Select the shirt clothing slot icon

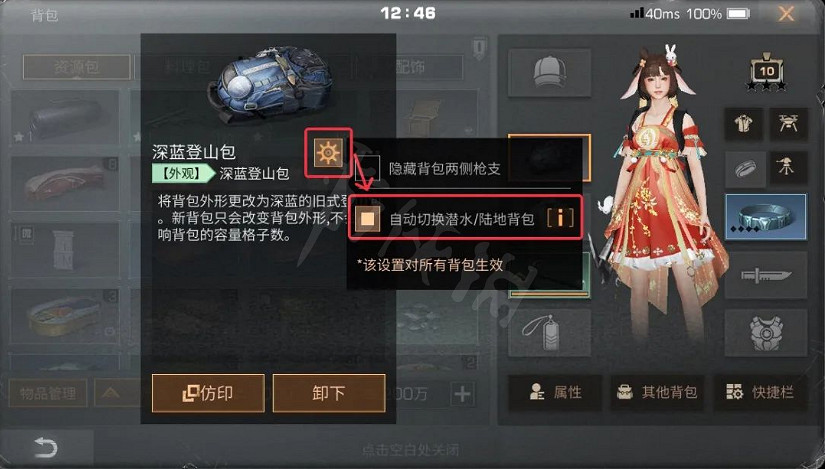tap(744, 124)
